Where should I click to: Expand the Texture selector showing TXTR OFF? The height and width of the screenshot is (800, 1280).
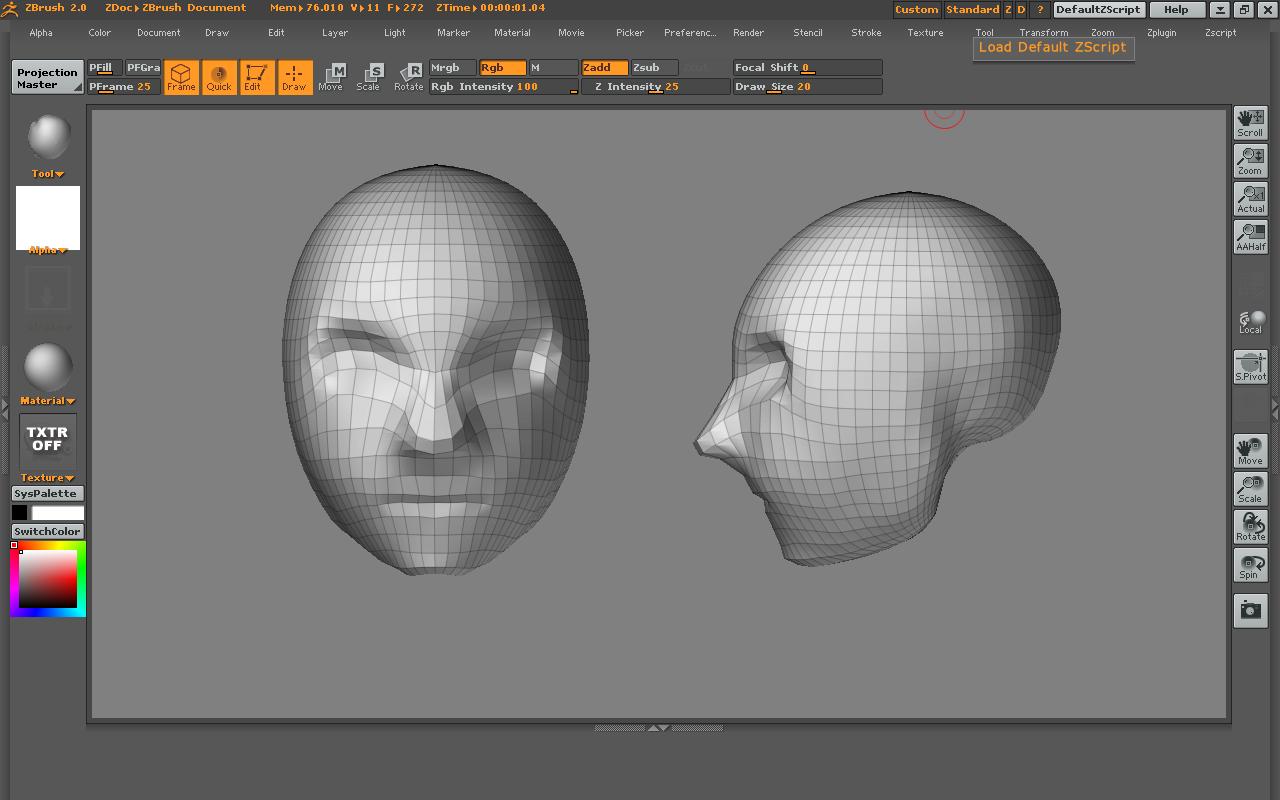click(46, 477)
